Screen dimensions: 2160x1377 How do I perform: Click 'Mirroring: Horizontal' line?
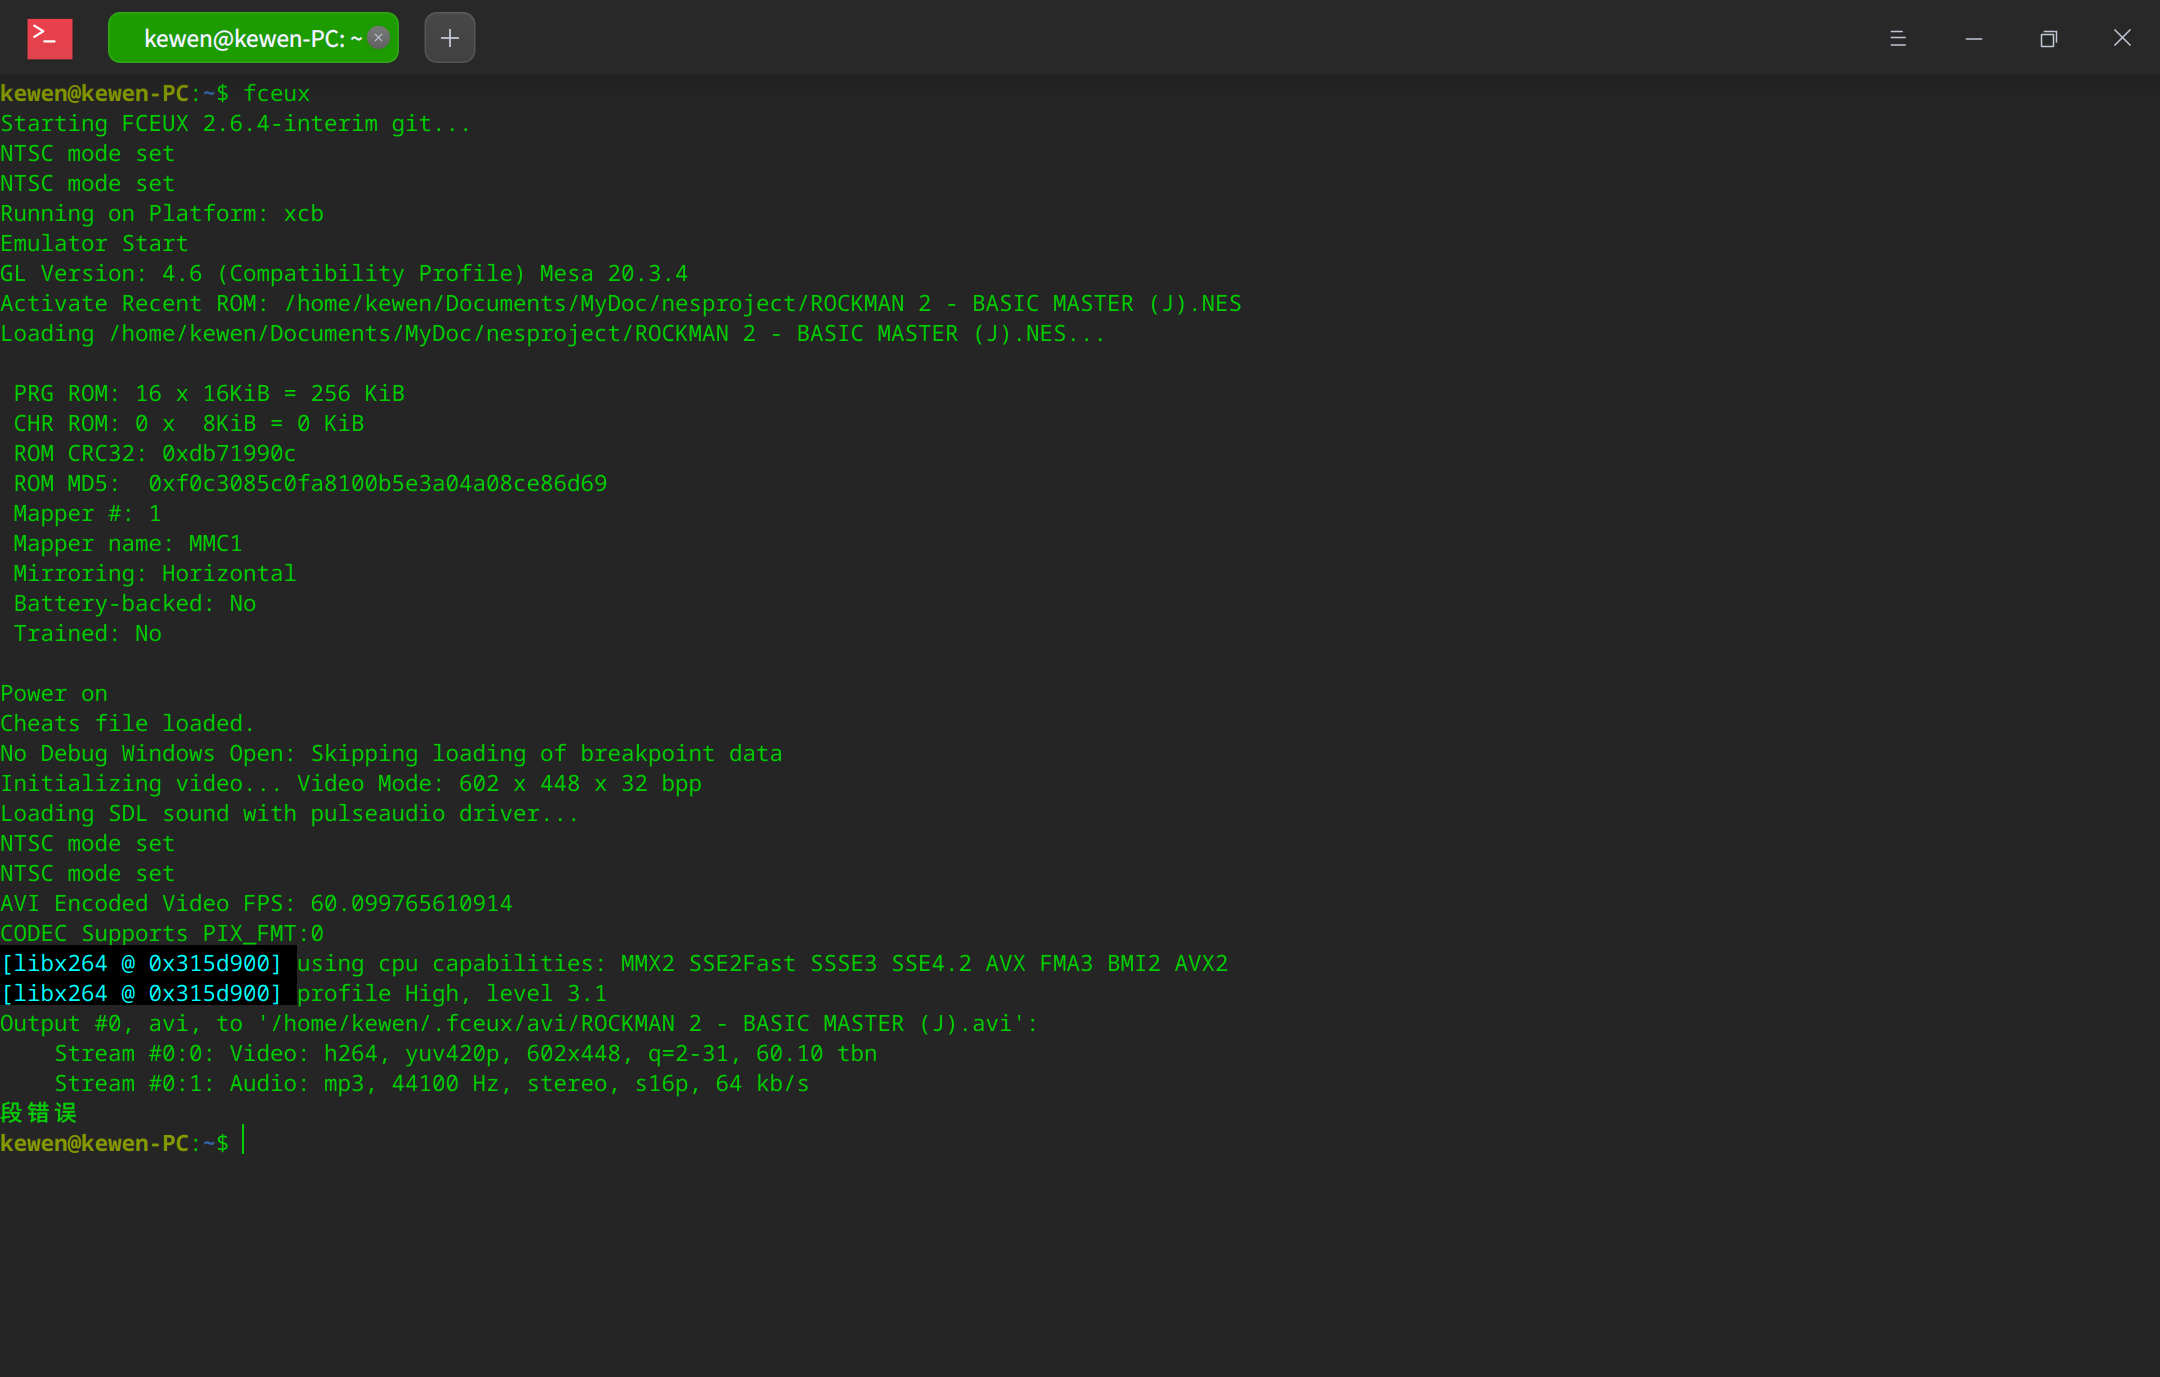(x=155, y=573)
